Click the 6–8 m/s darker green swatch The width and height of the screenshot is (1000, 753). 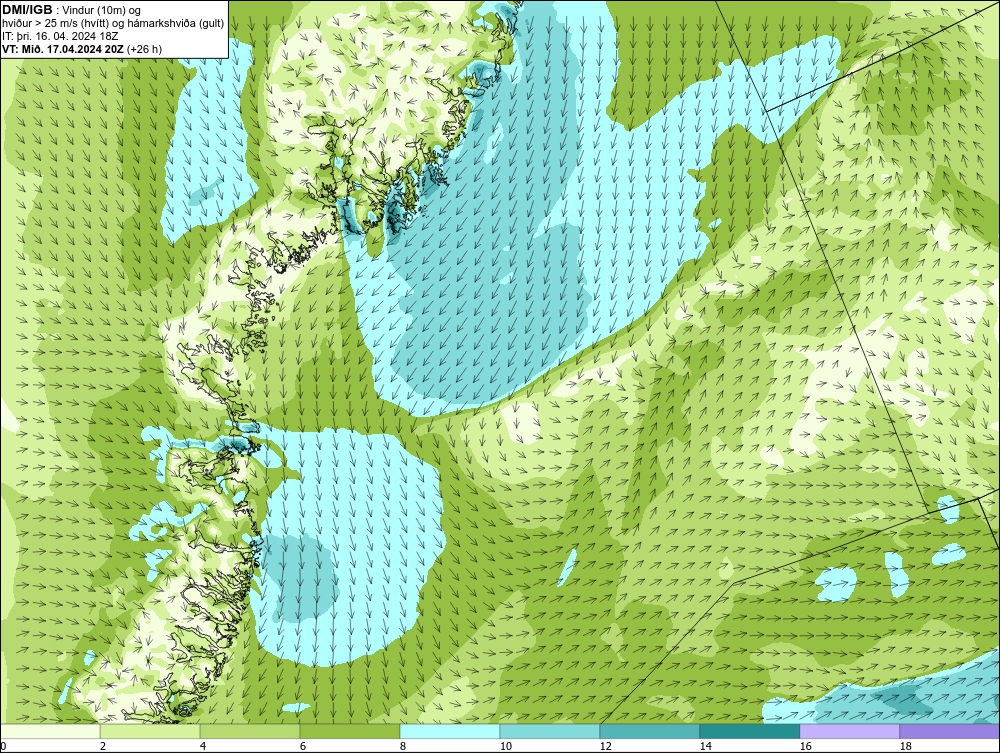[349, 731]
